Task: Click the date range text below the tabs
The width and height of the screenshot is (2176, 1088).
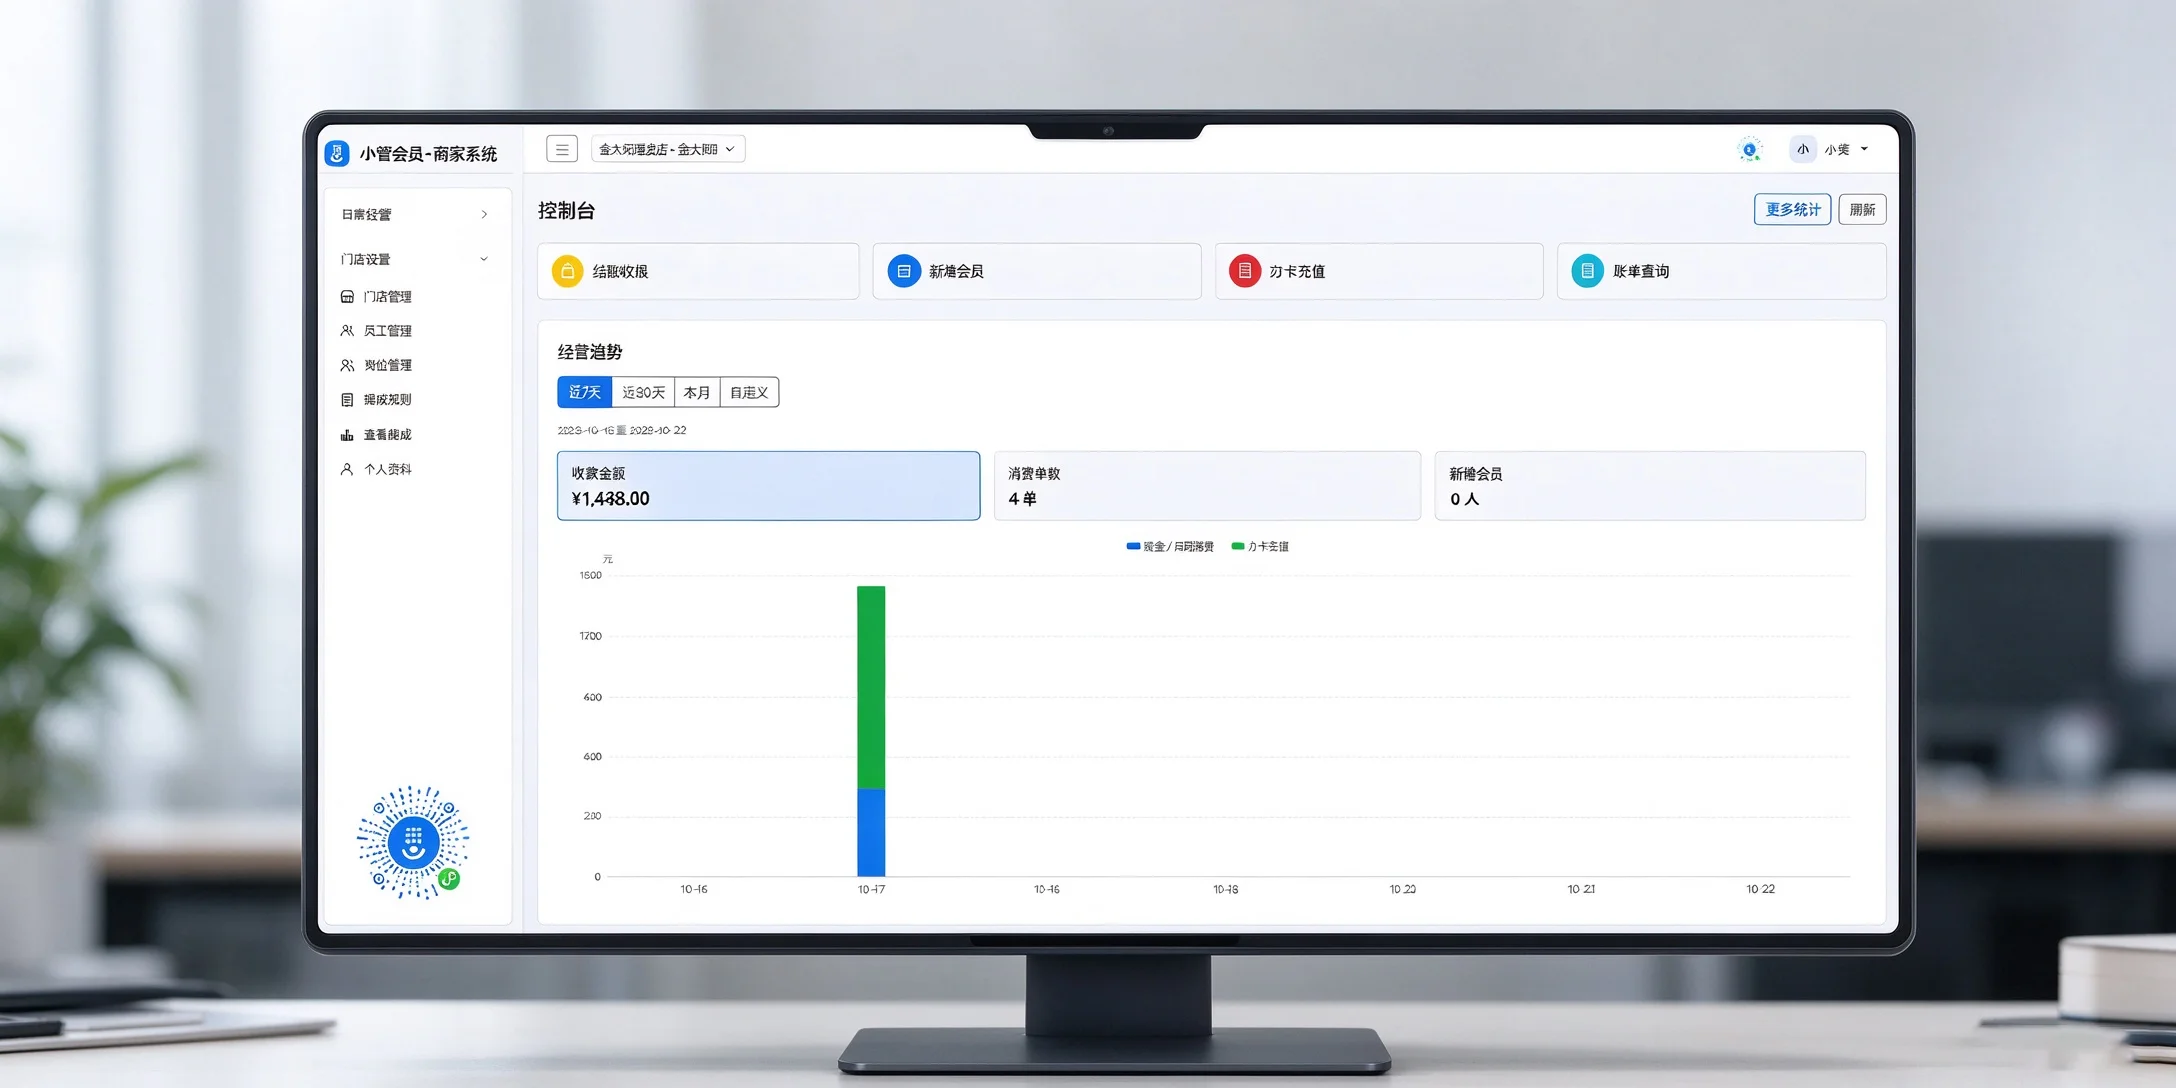Action: [622, 430]
